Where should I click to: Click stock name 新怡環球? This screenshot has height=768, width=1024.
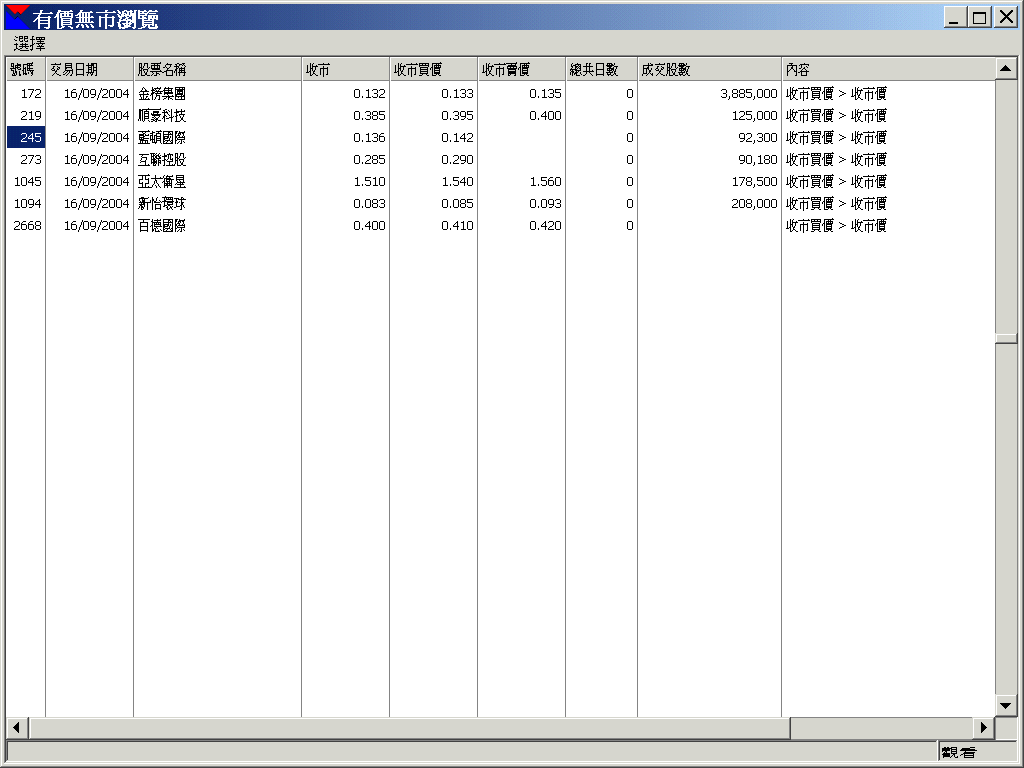162,203
